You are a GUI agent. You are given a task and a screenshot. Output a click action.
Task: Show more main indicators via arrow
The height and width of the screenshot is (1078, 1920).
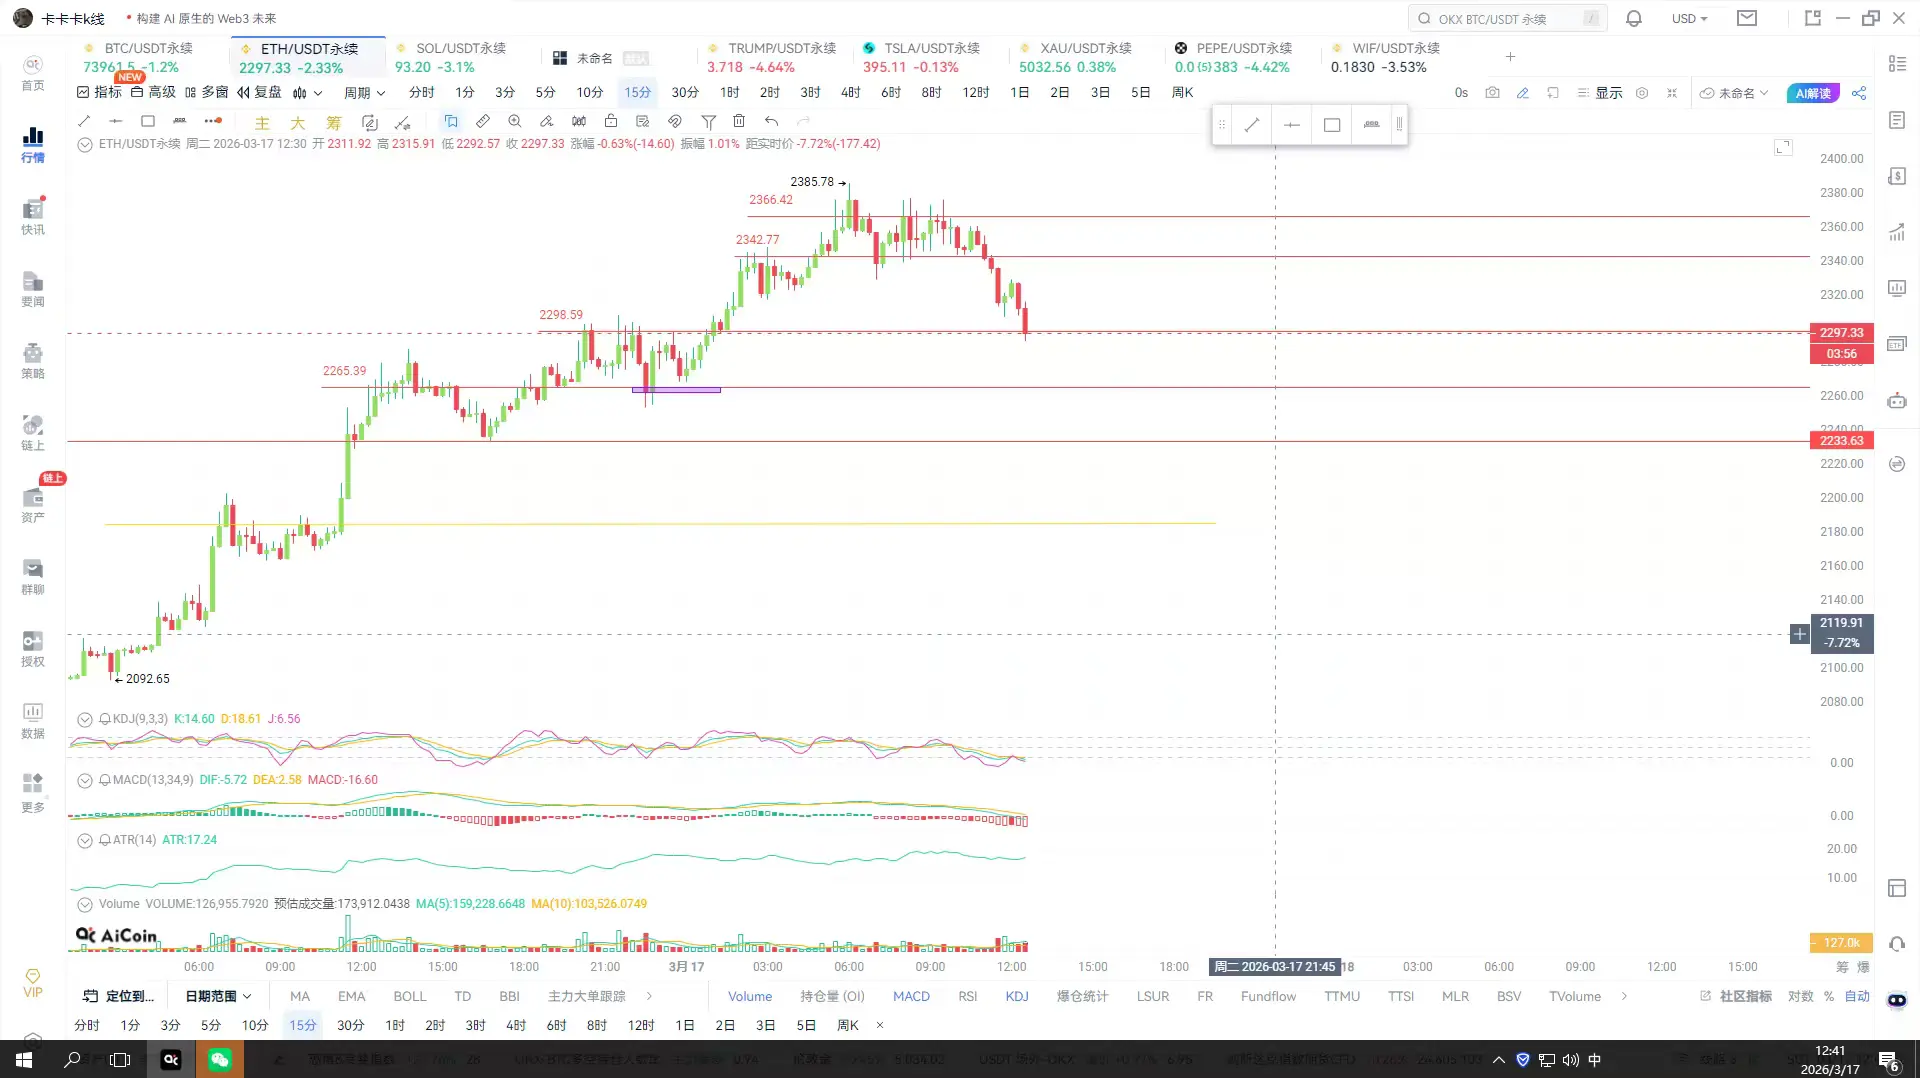click(x=650, y=996)
